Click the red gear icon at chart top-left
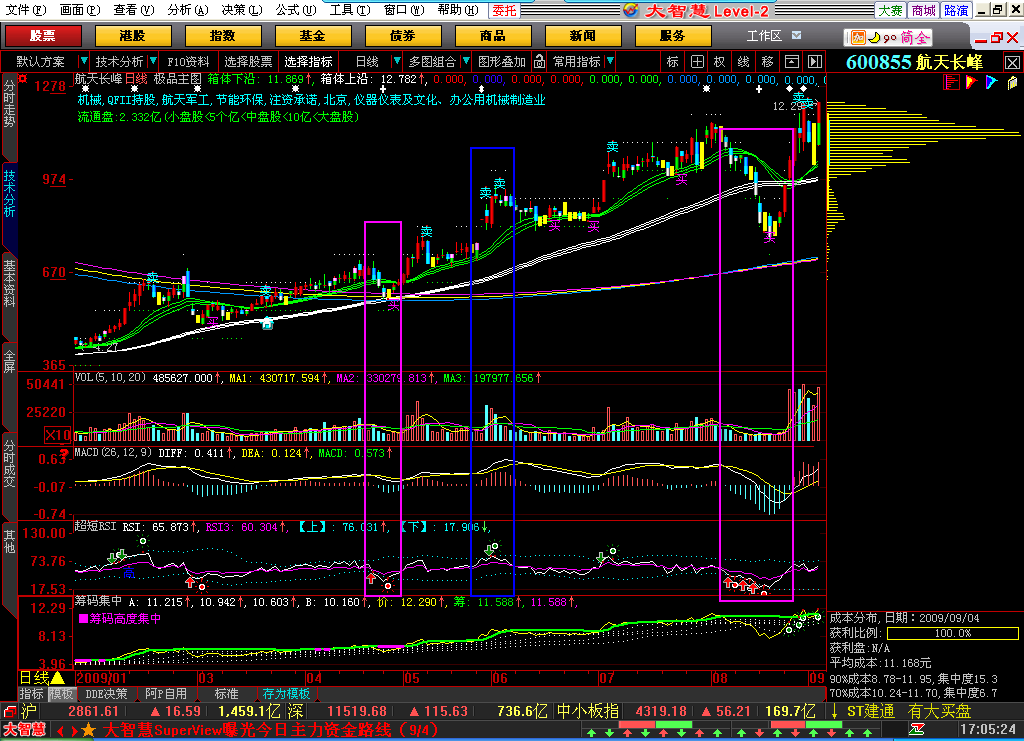The width and height of the screenshot is (1024, 741). [x=23, y=79]
